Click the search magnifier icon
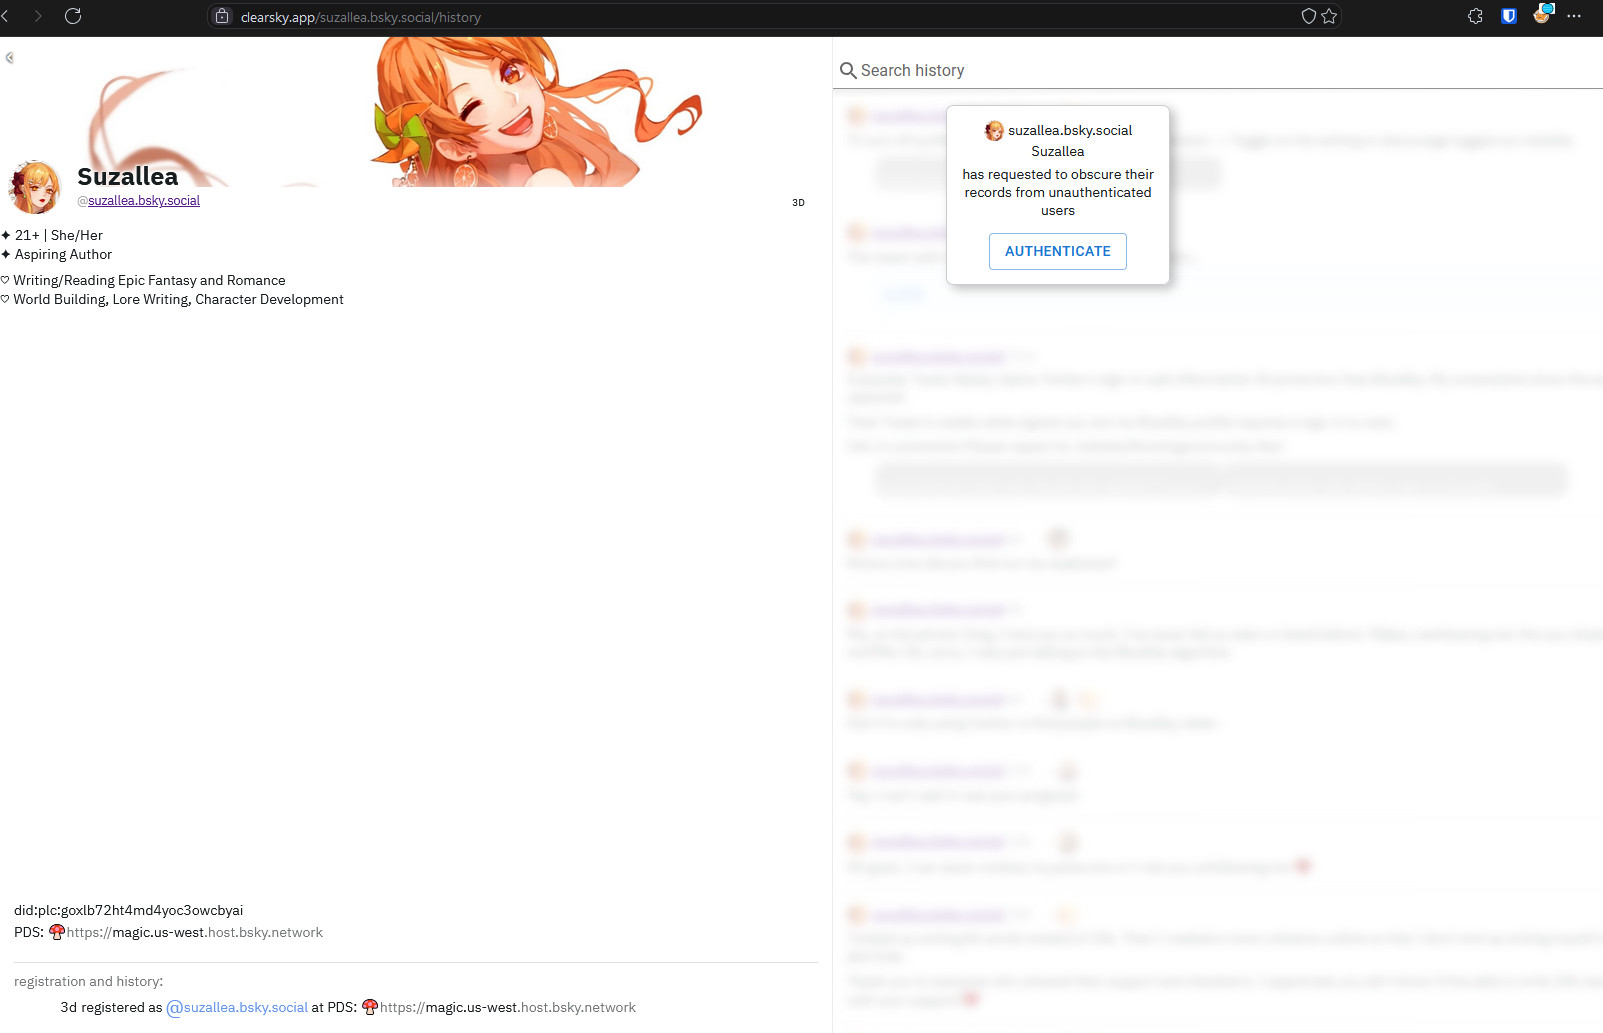The height and width of the screenshot is (1033, 1603). [x=848, y=70]
